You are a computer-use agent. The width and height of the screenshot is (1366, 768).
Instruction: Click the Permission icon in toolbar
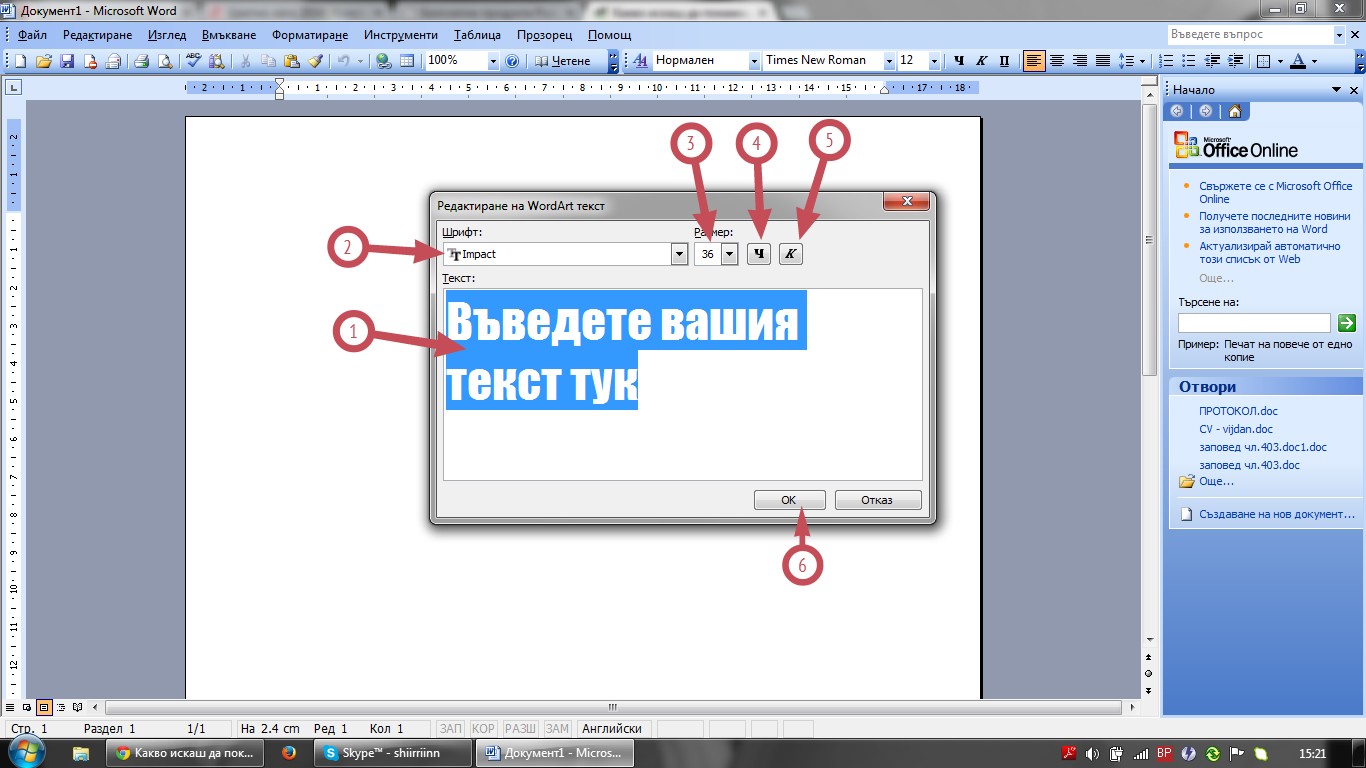coord(90,61)
